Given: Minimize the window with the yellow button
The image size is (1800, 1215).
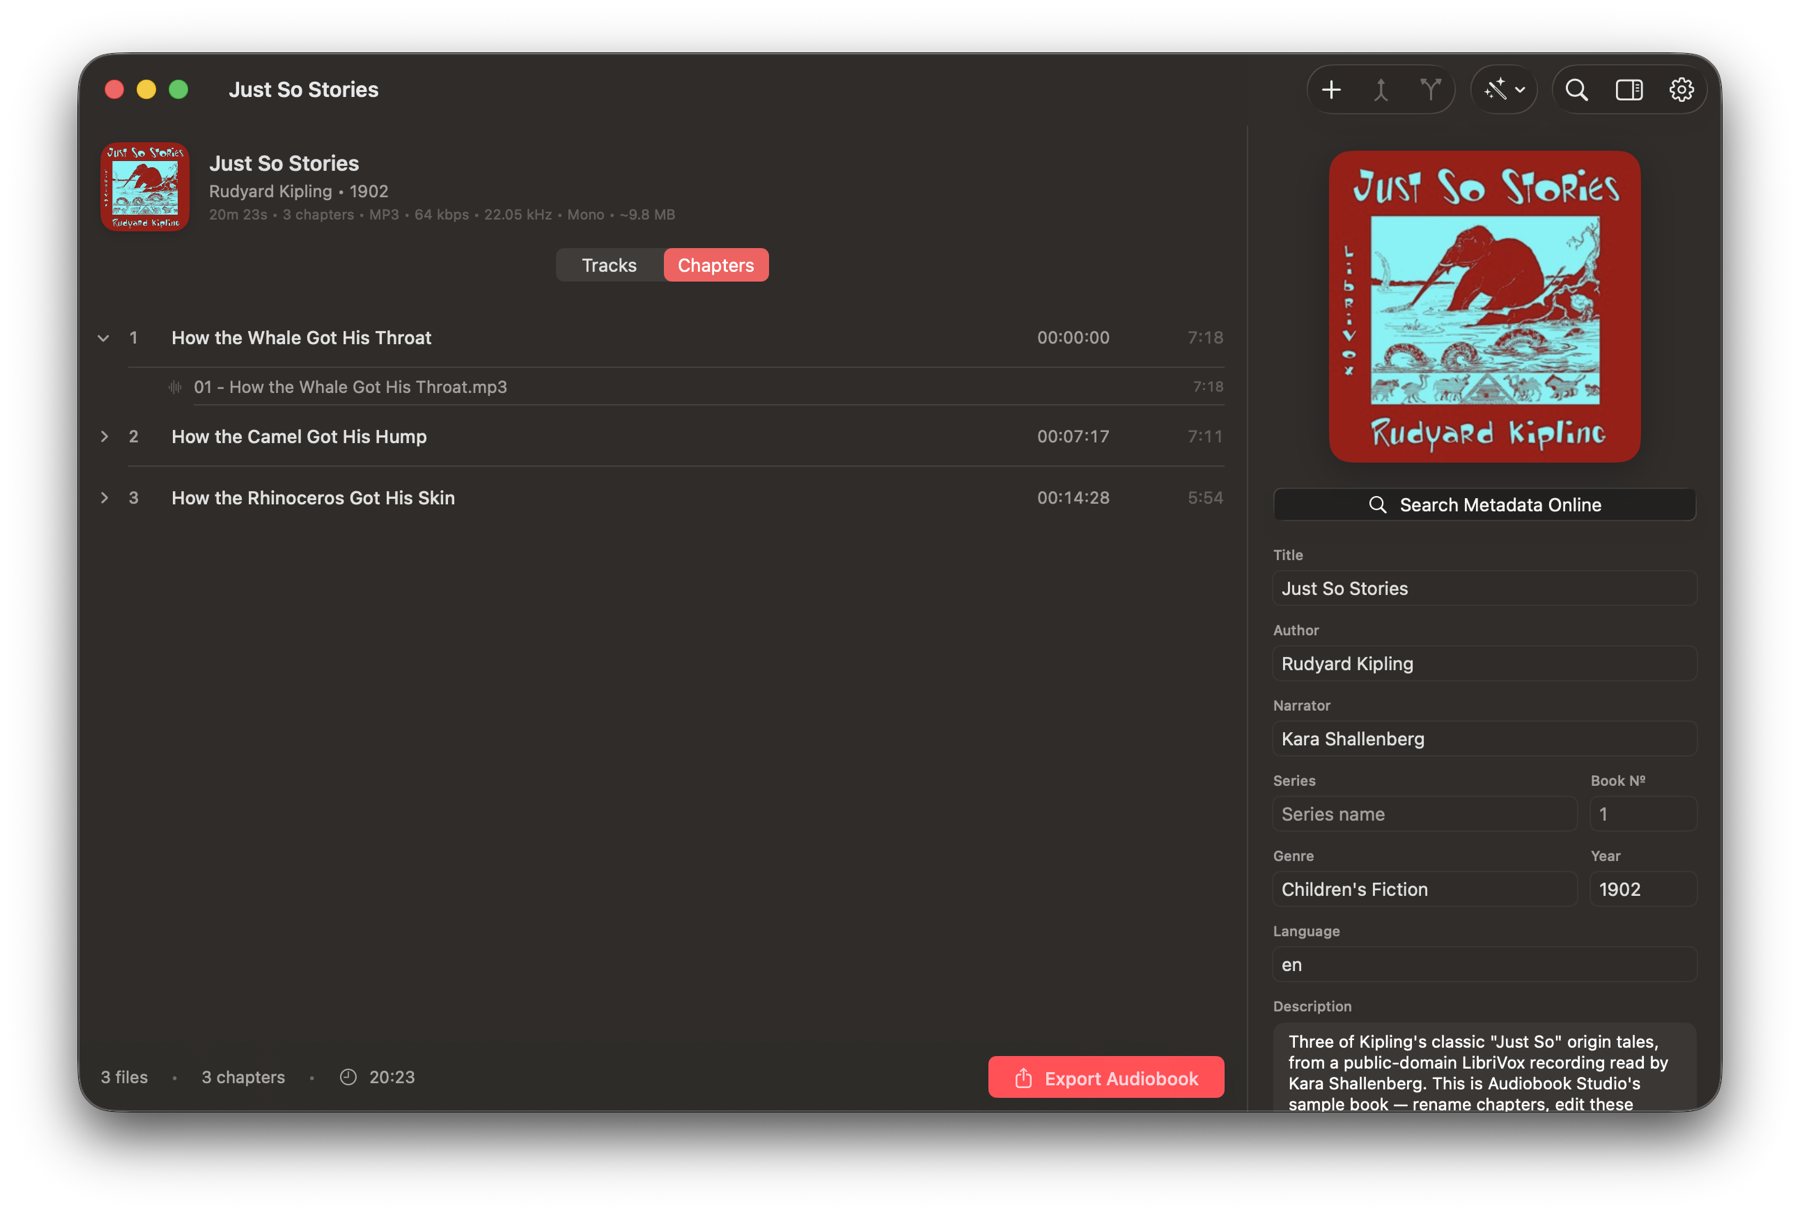Looking at the screenshot, I should pyautogui.click(x=146, y=90).
